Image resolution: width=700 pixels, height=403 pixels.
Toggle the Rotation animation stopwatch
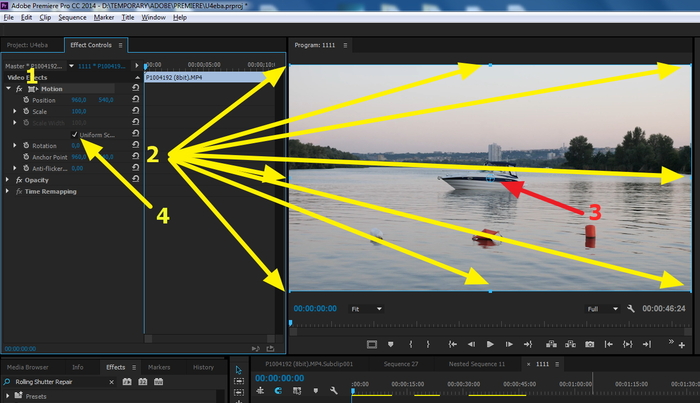(24, 146)
